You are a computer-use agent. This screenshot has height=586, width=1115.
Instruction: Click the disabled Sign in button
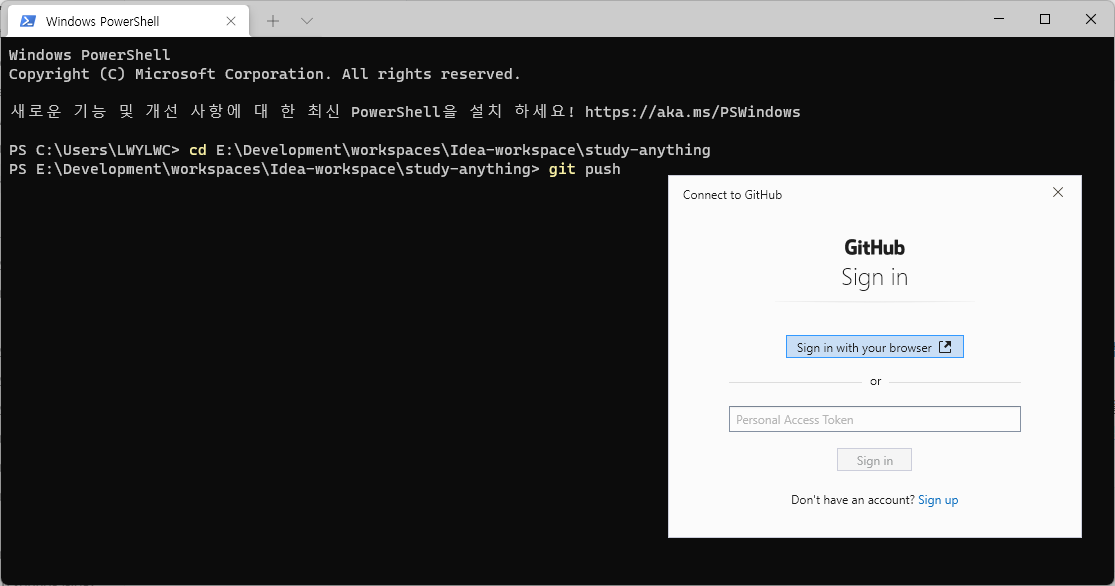coord(875,460)
